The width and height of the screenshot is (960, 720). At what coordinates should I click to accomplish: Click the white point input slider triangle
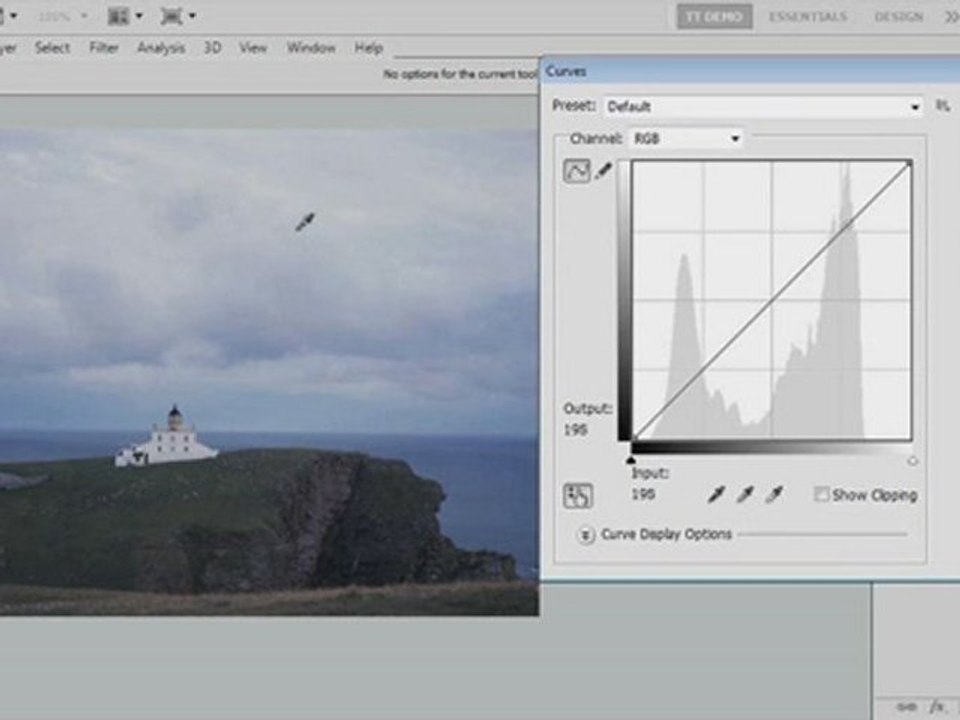click(912, 460)
